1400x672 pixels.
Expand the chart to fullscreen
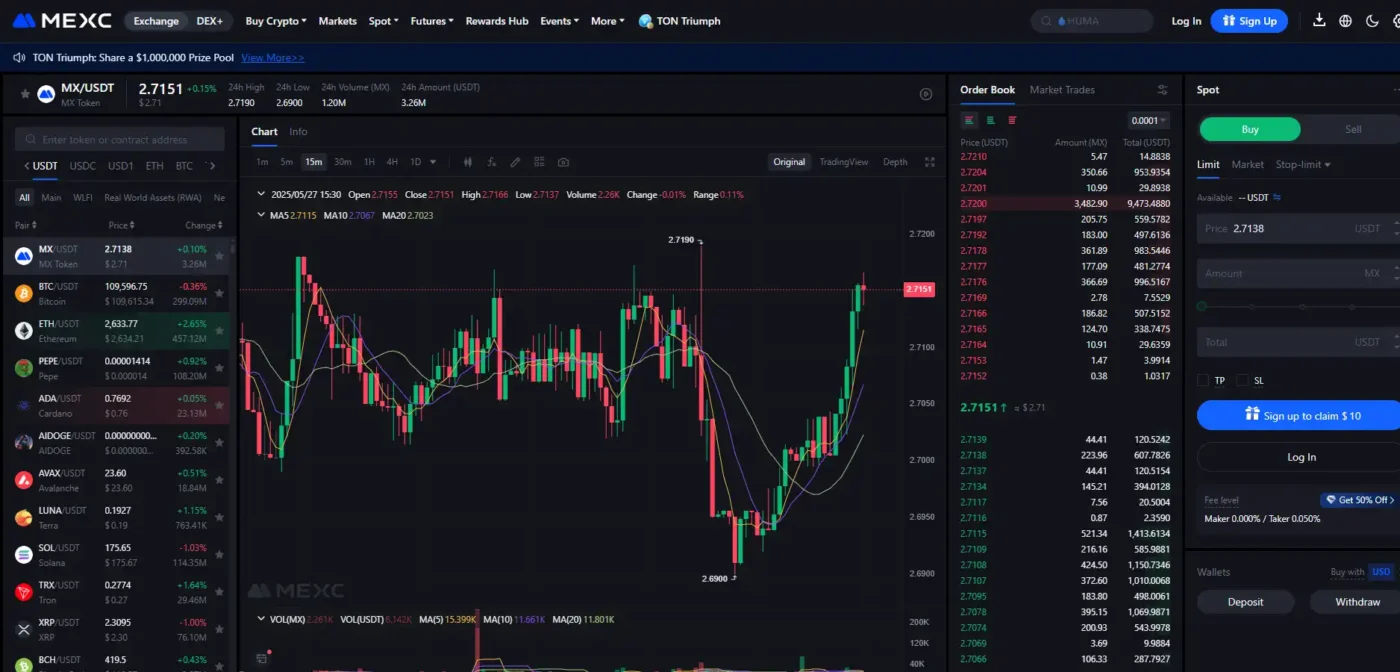(929, 162)
